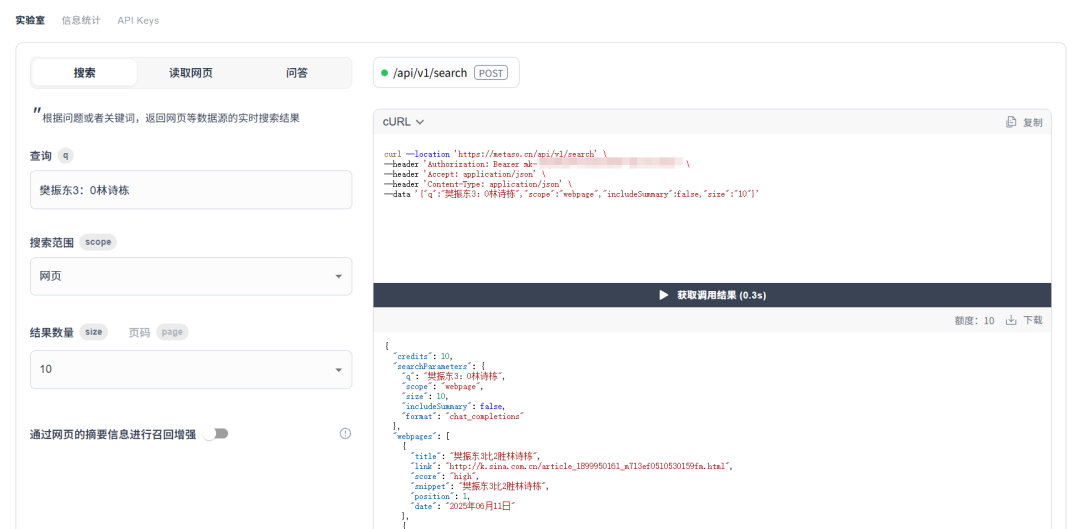Image resolution: width=1080 pixels, height=529 pixels.
Task: Open the 实验室 top tab
Action: pos(30,21)
